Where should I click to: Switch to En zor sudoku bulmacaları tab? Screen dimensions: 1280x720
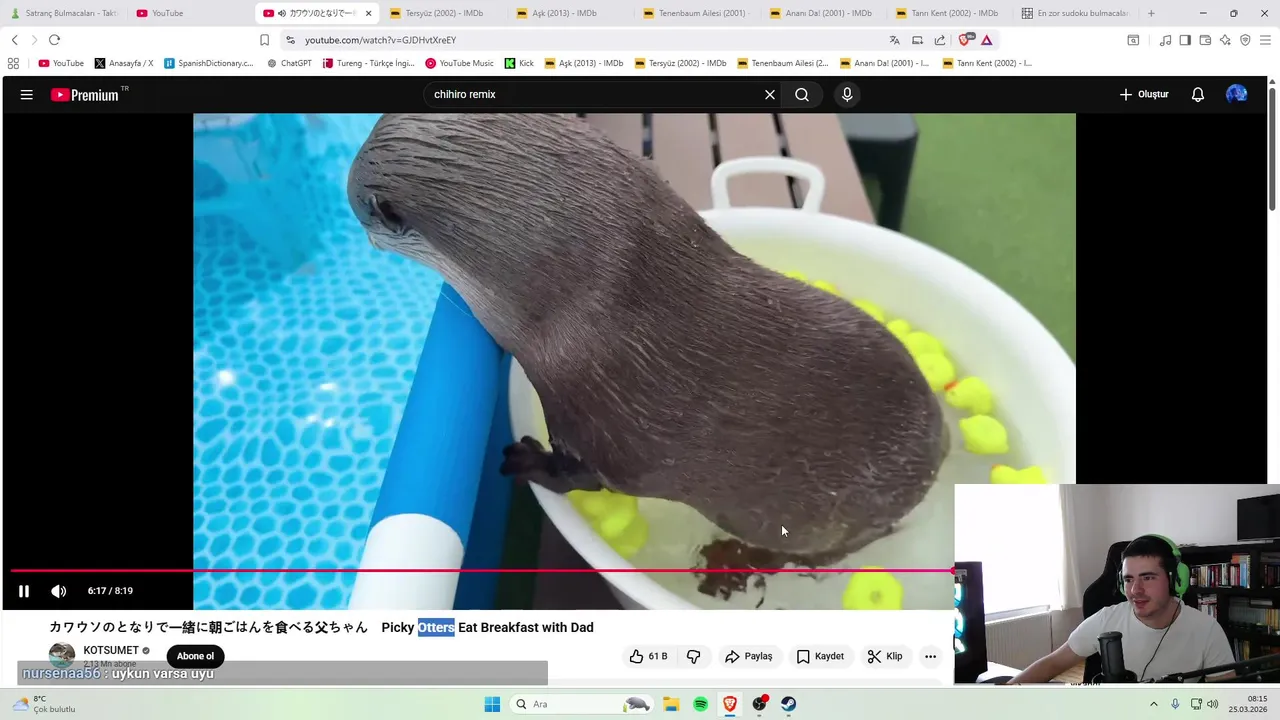[1075, 13]
